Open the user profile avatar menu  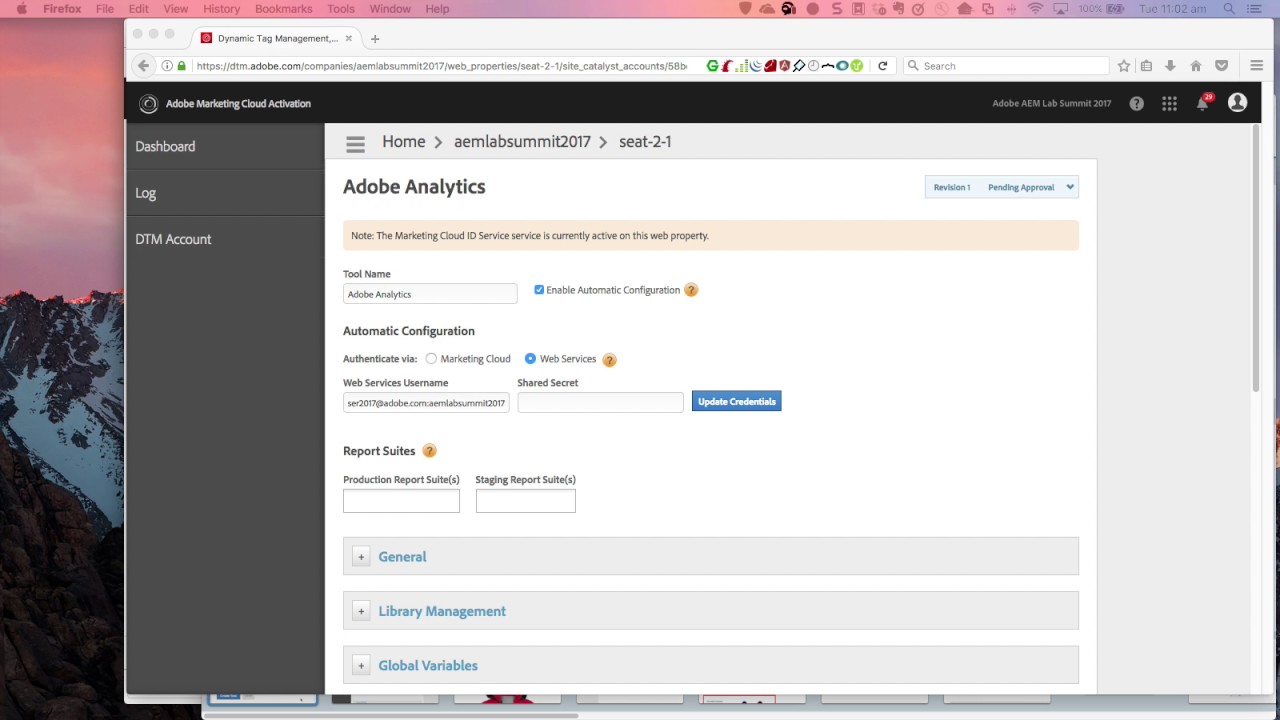(1237, 103)
